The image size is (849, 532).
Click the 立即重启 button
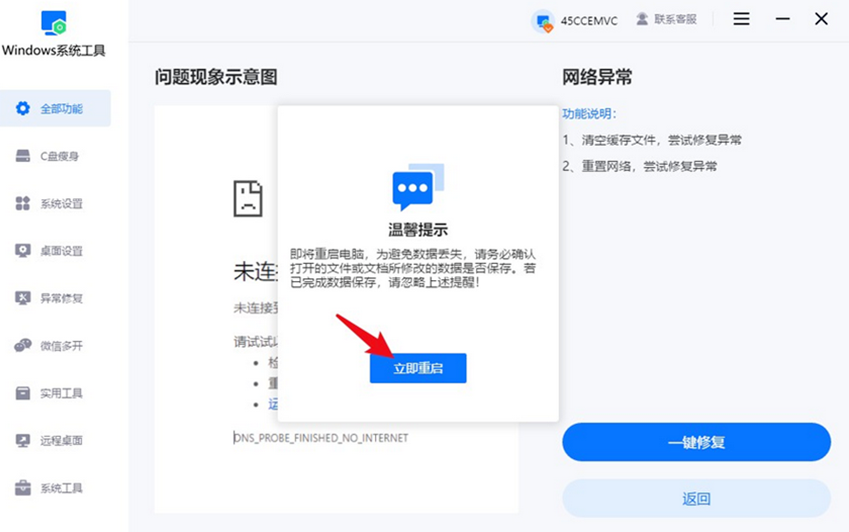click(x=418, y=368)
